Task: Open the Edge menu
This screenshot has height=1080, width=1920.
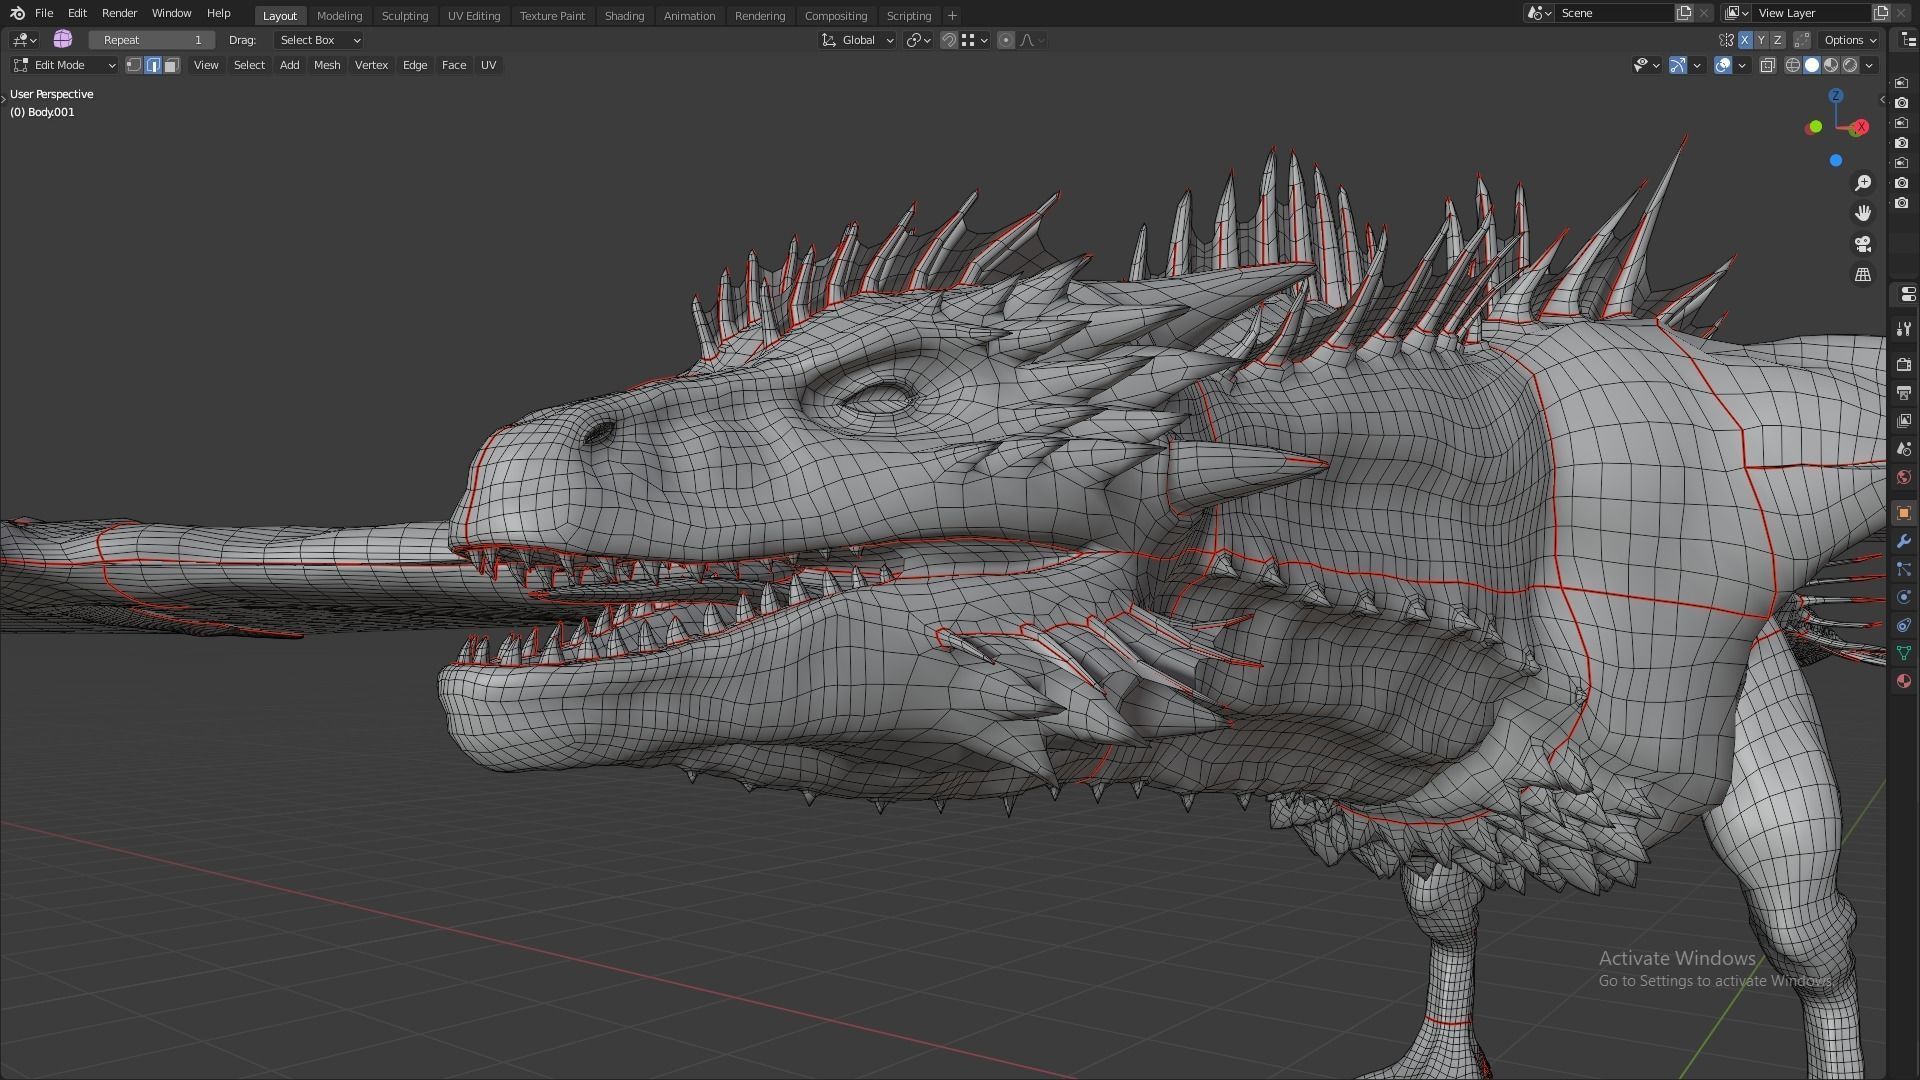Action: coord(415,65)
